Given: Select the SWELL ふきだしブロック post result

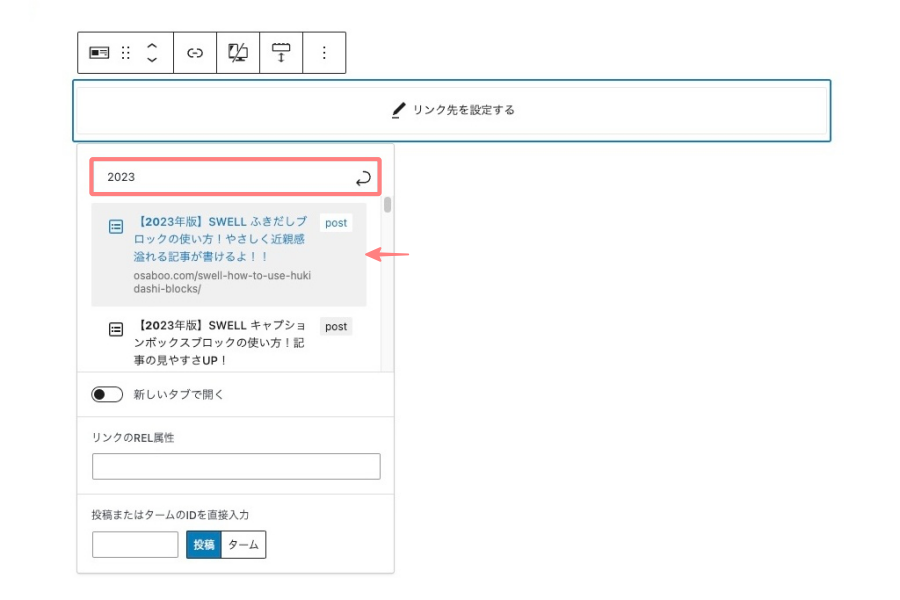Looking at the screenshot, I should click(x=219, y=240).
